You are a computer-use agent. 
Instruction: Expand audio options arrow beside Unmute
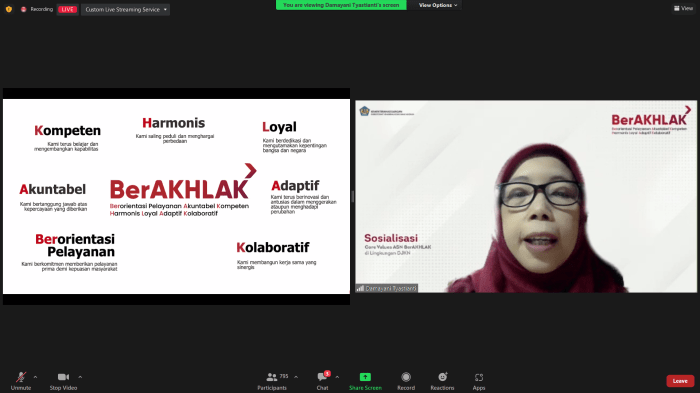coord(35,377)
